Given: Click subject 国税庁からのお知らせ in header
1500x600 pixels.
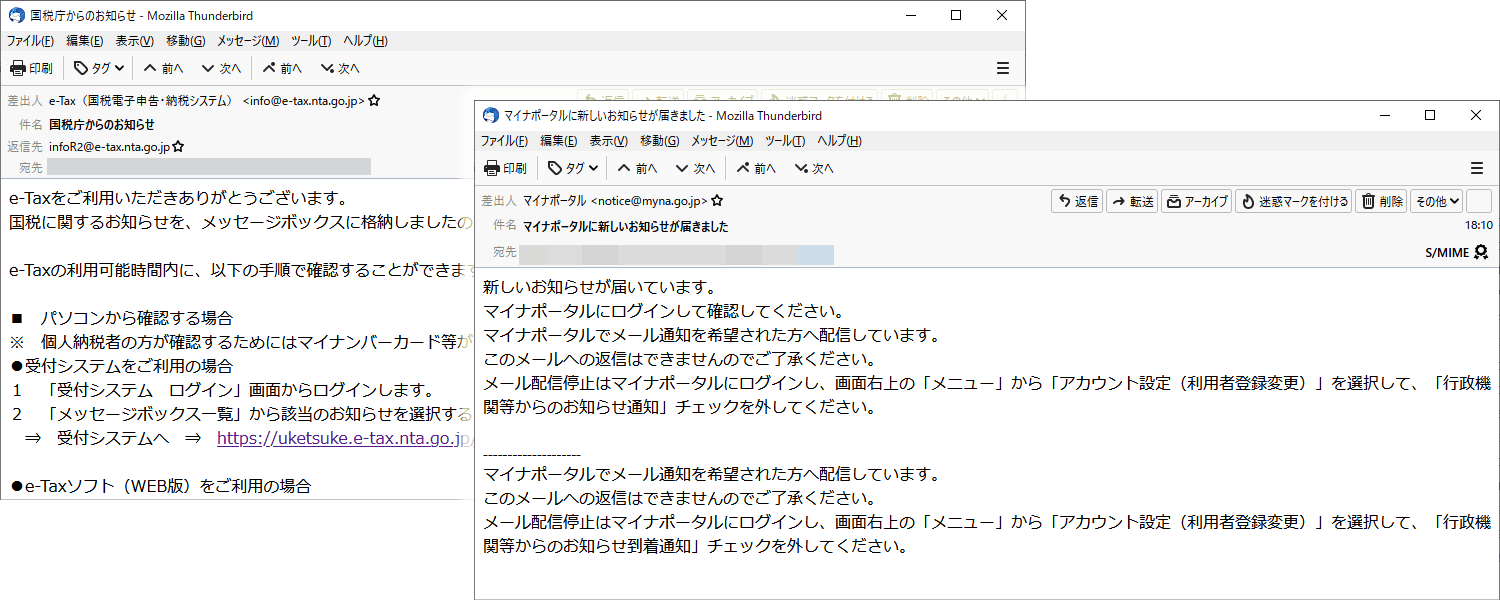Looking at the screenshot, I should click(102, 125).
